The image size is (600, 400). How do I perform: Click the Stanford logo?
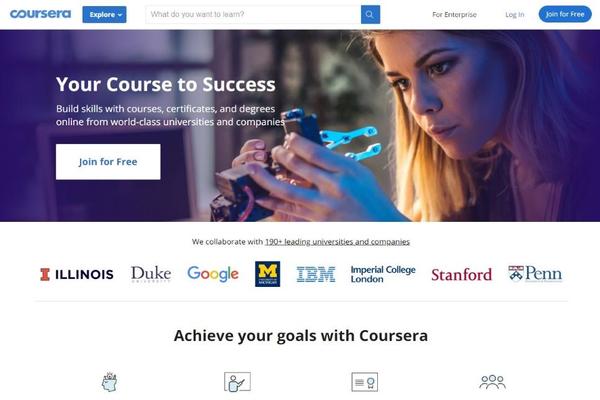pyautogui.click(x=461, y=274)
